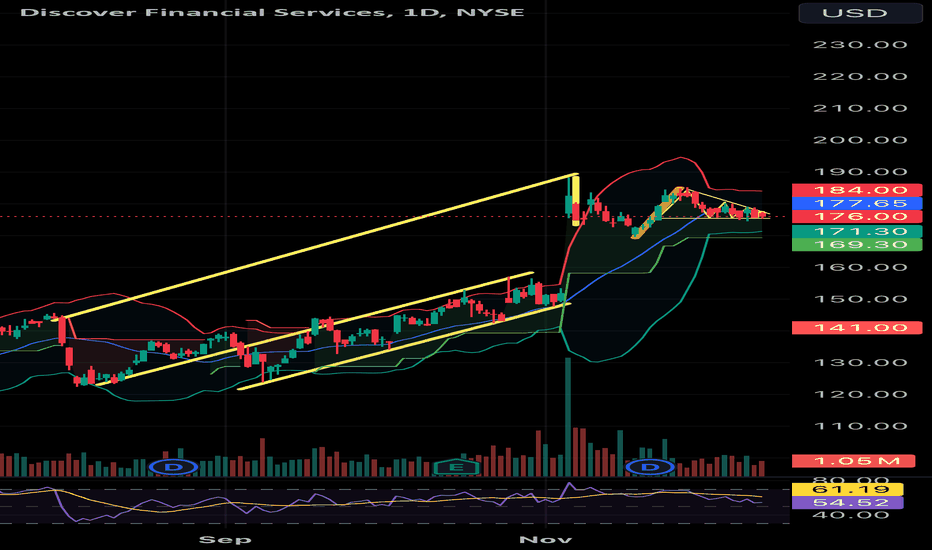Image resolution: width=932 pixels, height=550 pixels.
Task: Click the 150.00 price axis label
Action: [x=860, y=299]
